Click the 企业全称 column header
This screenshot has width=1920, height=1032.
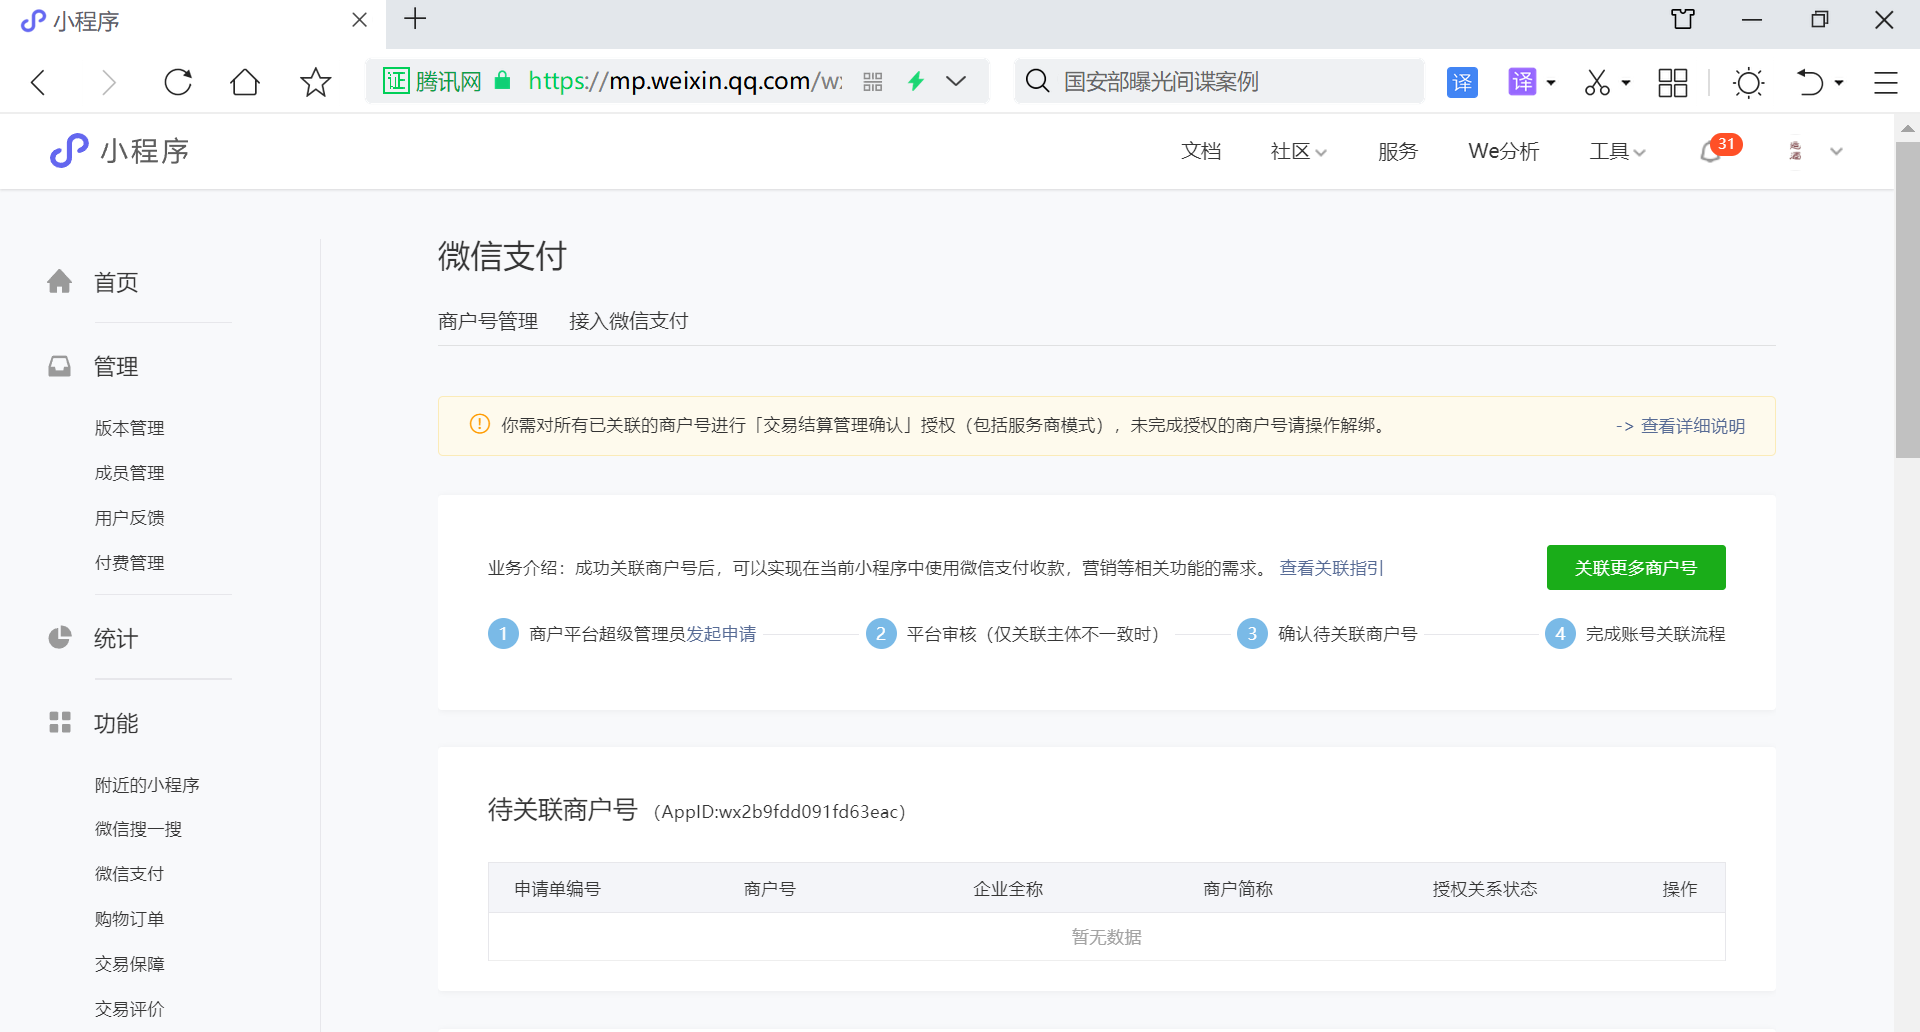(1008, 889)
